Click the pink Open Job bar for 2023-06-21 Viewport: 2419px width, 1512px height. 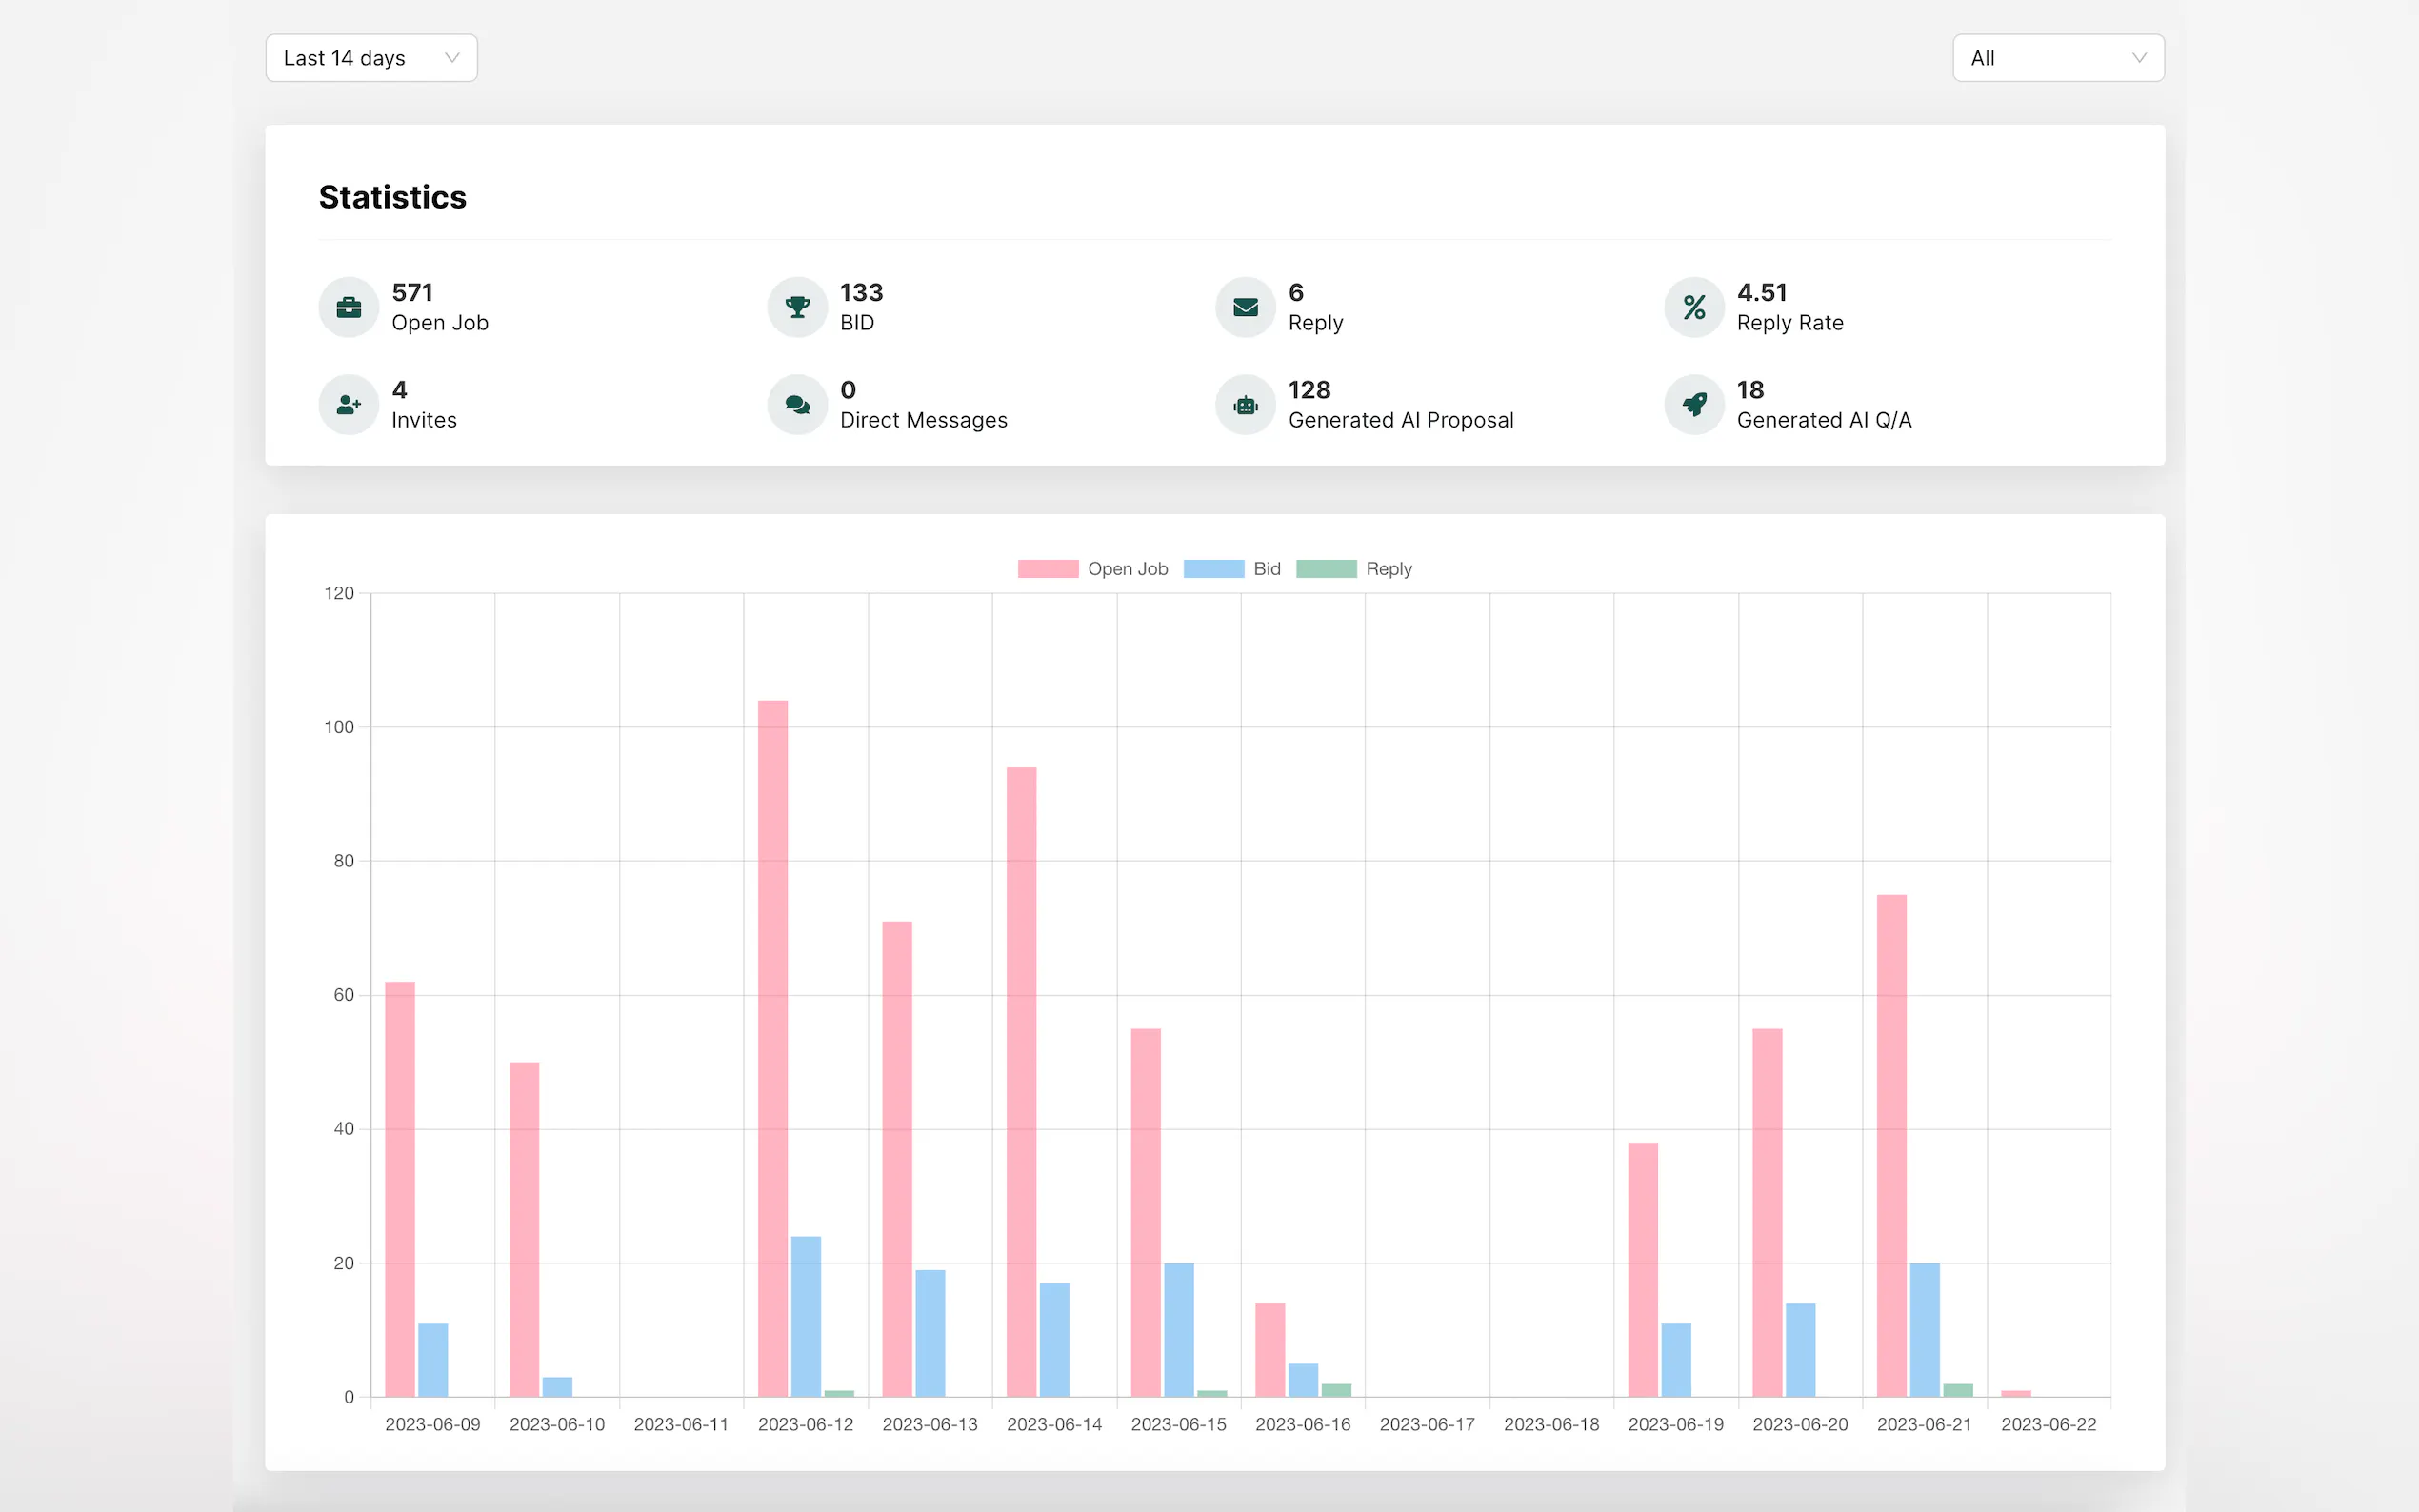point(1891,1145)
